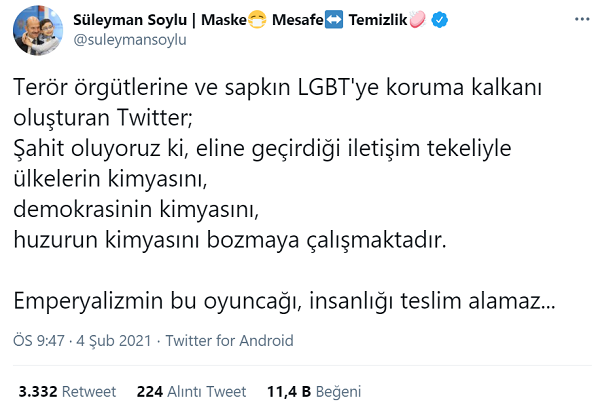Click the sentence starting Emperyalizmin bu oyuncağı

coord(284,301)
